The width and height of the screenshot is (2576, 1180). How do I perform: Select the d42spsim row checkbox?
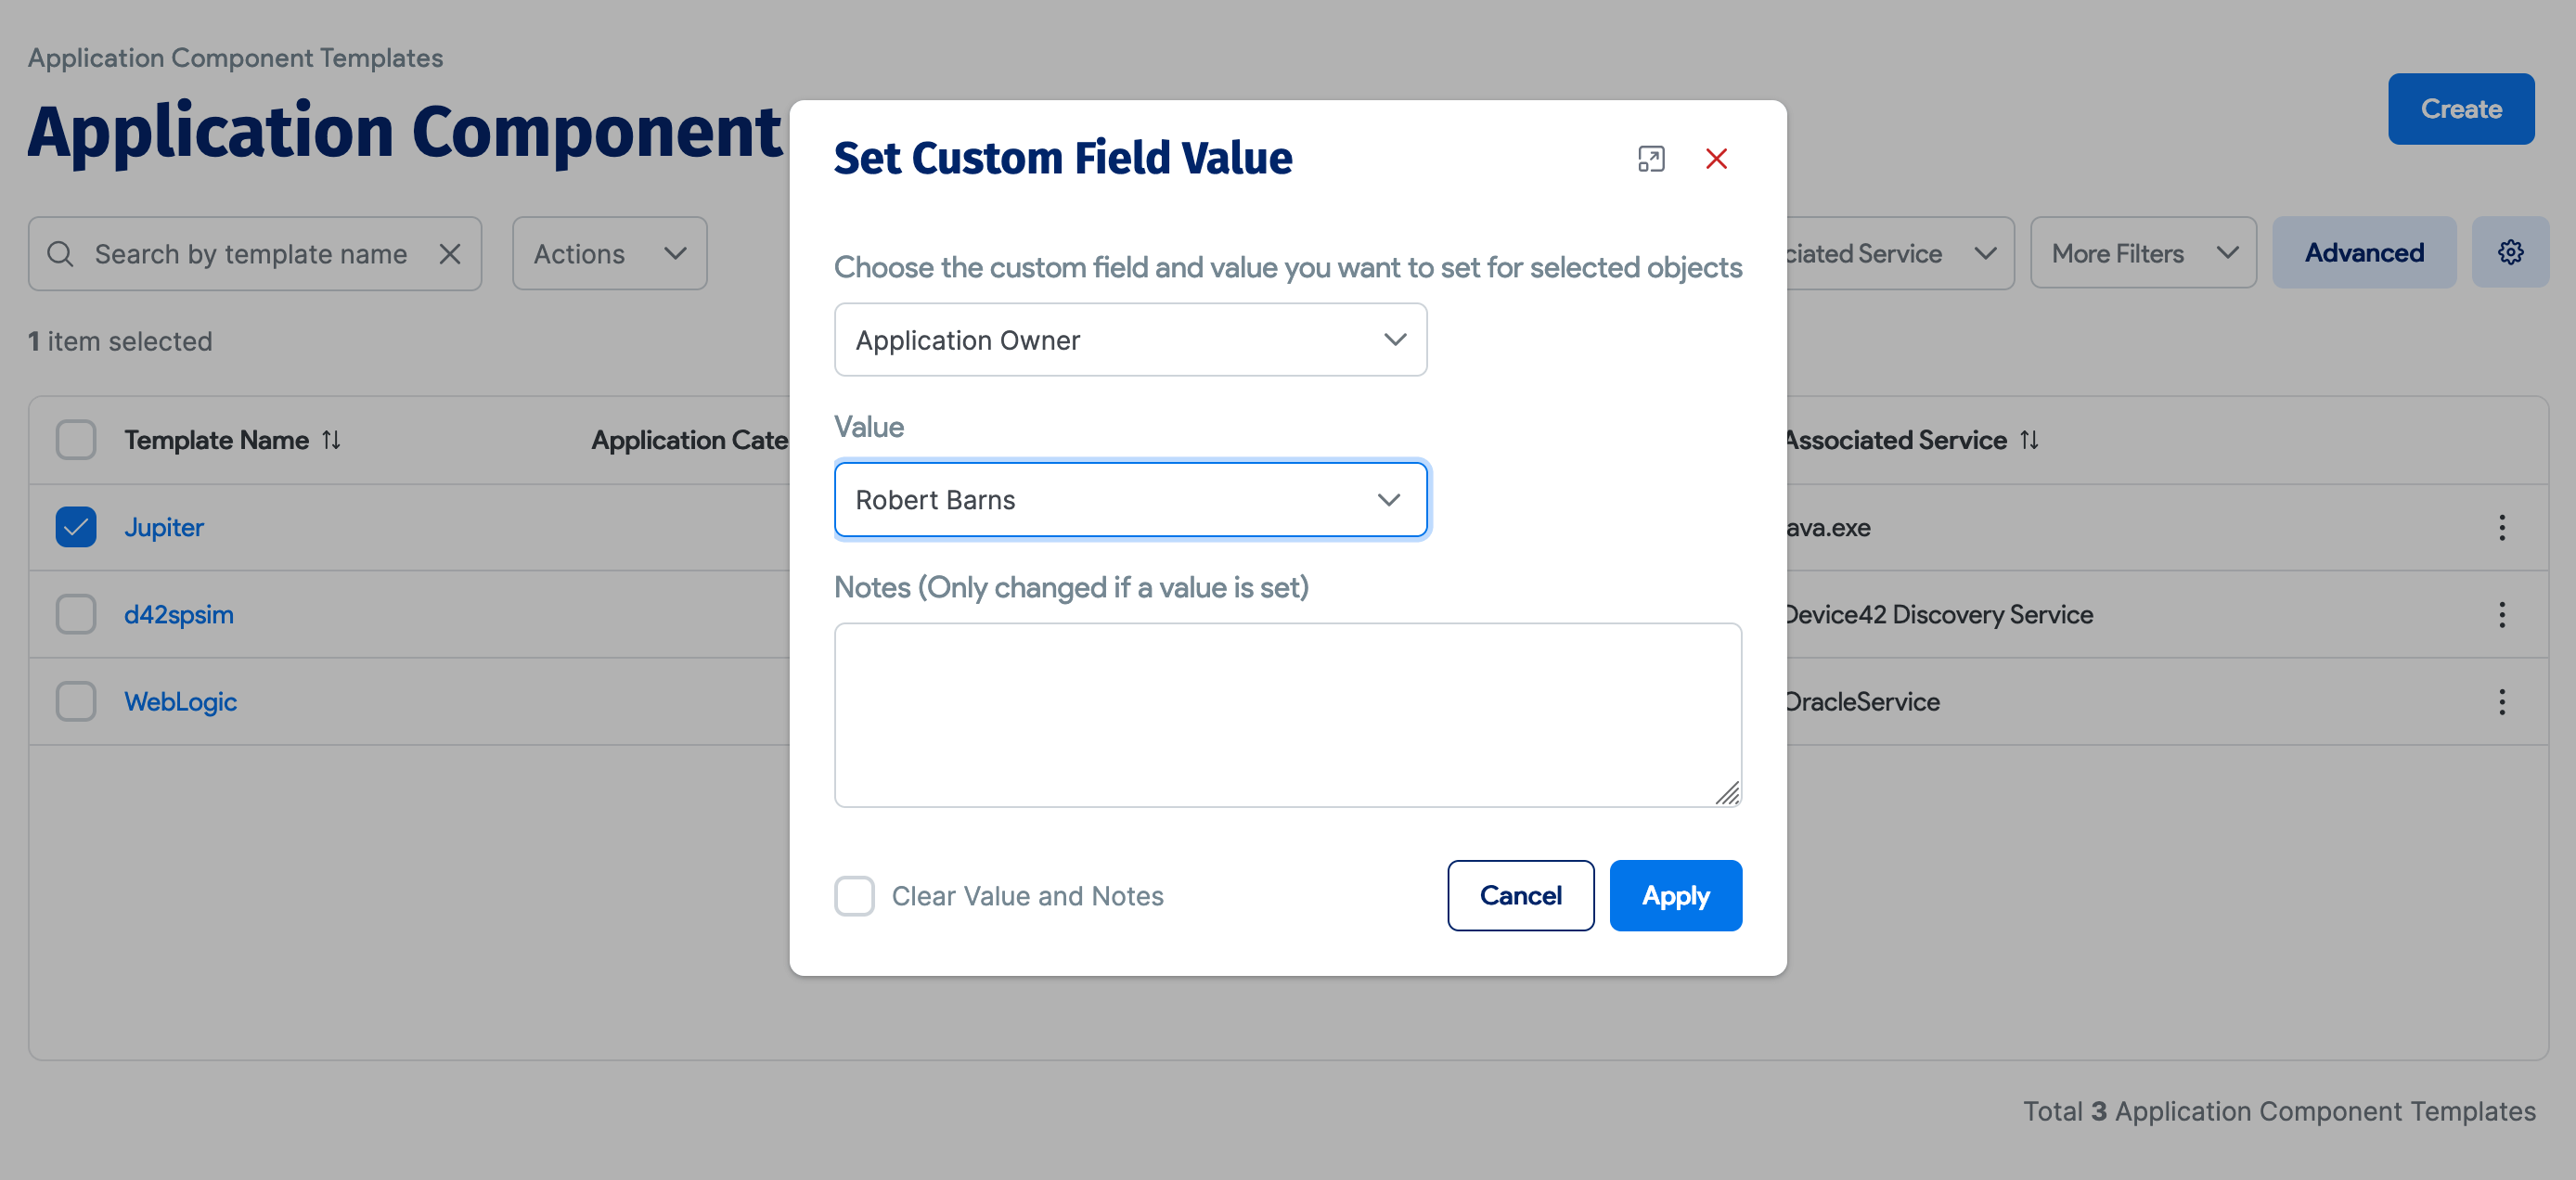point(75,614)
